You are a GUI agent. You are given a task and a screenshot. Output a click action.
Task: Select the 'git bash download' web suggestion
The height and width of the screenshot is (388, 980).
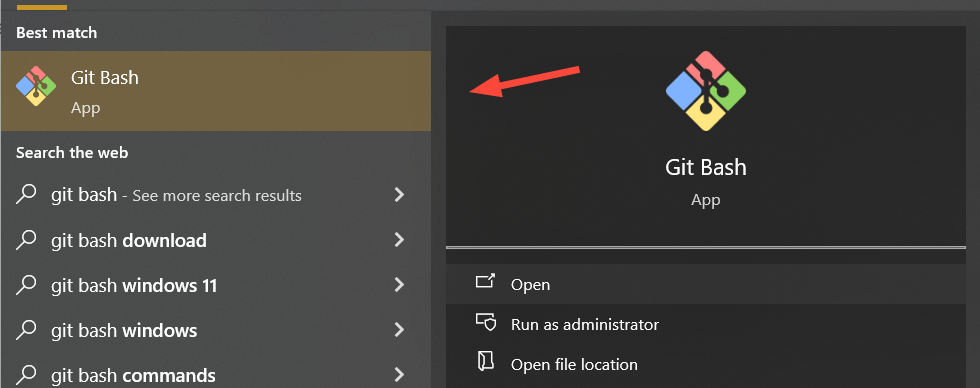pyautogui.click(x=216, y=241)
